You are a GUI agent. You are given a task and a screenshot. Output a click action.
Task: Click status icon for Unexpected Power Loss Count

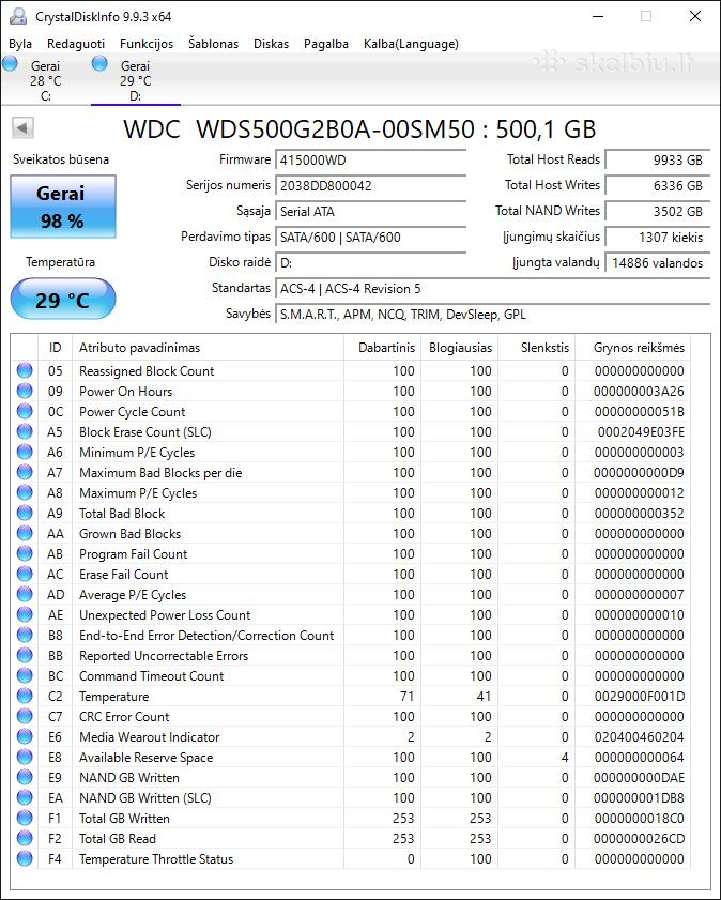pos(25,615)
